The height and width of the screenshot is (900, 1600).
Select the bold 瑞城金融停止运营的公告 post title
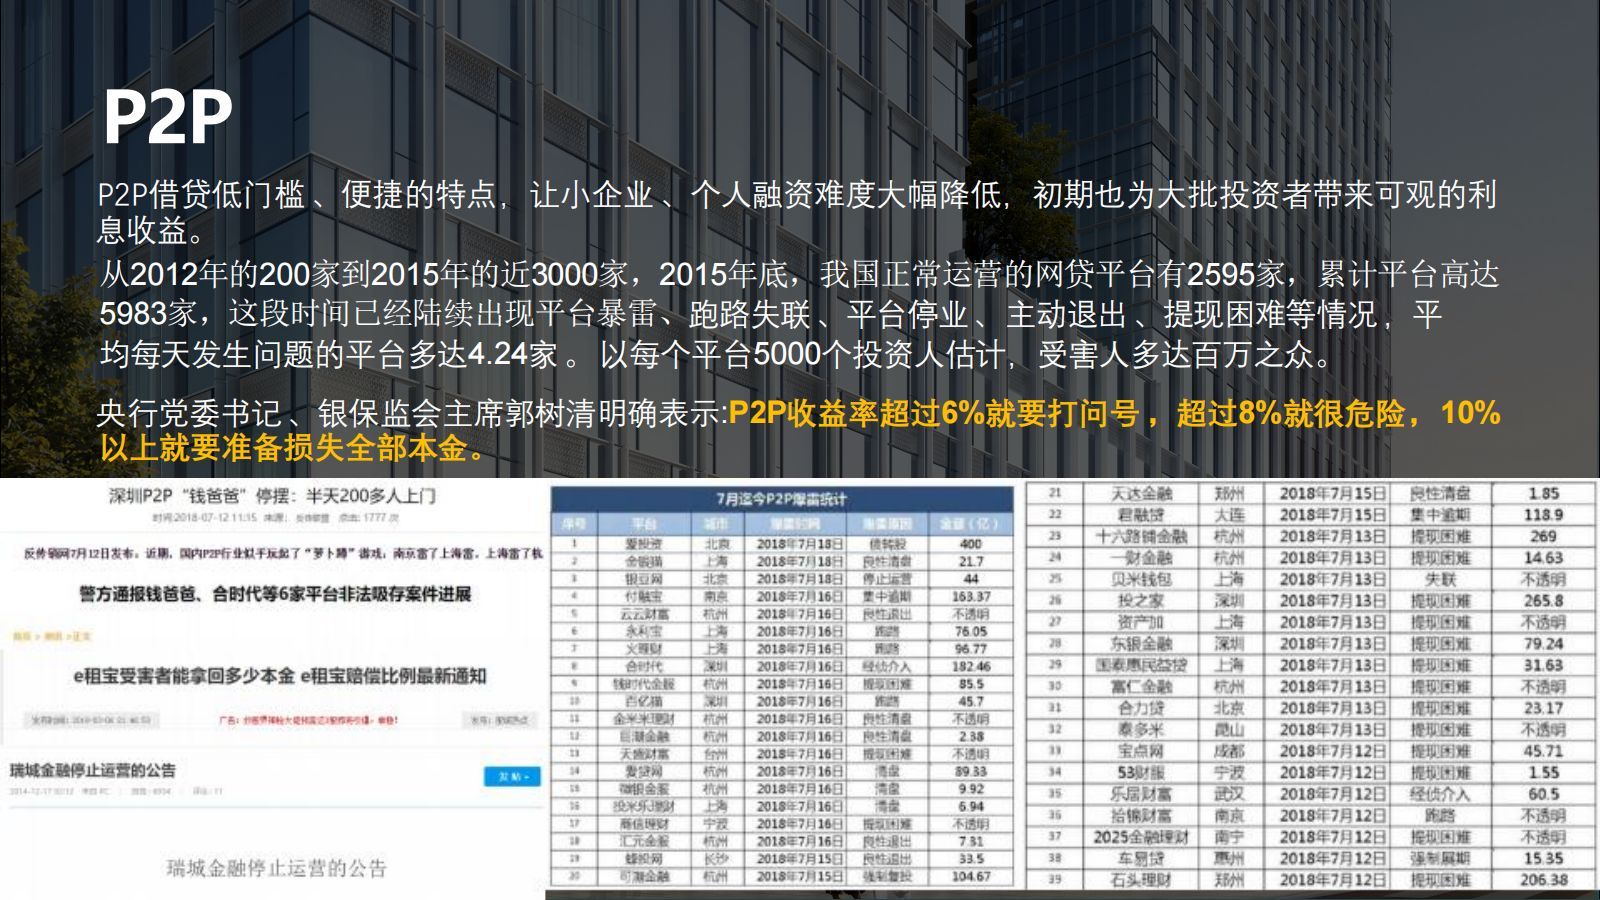pyautogui.click(x=93, y=770)
